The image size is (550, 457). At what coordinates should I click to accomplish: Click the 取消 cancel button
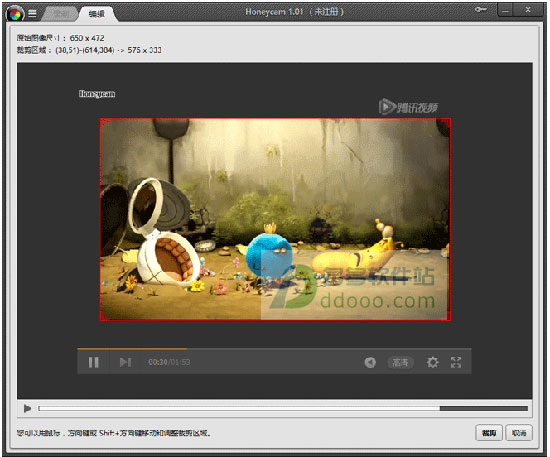click(x=519, y=433)
